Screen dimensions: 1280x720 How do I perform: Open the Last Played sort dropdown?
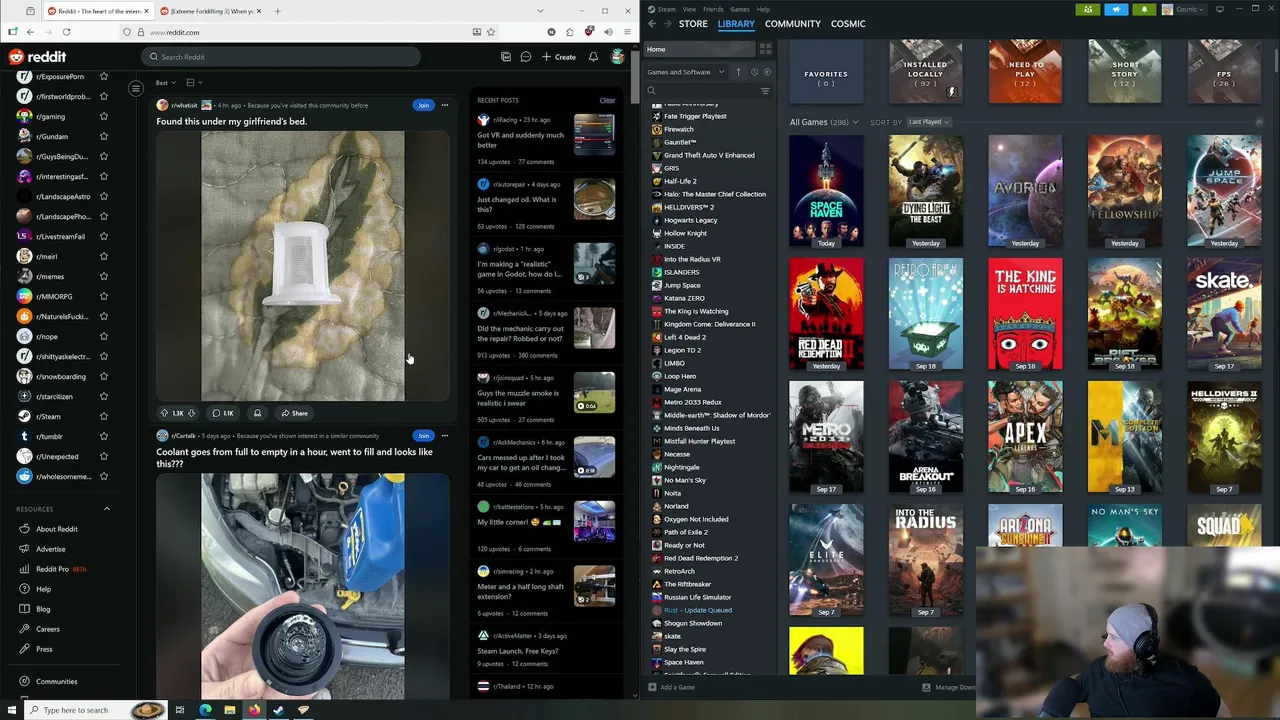[x=929, y=122]
